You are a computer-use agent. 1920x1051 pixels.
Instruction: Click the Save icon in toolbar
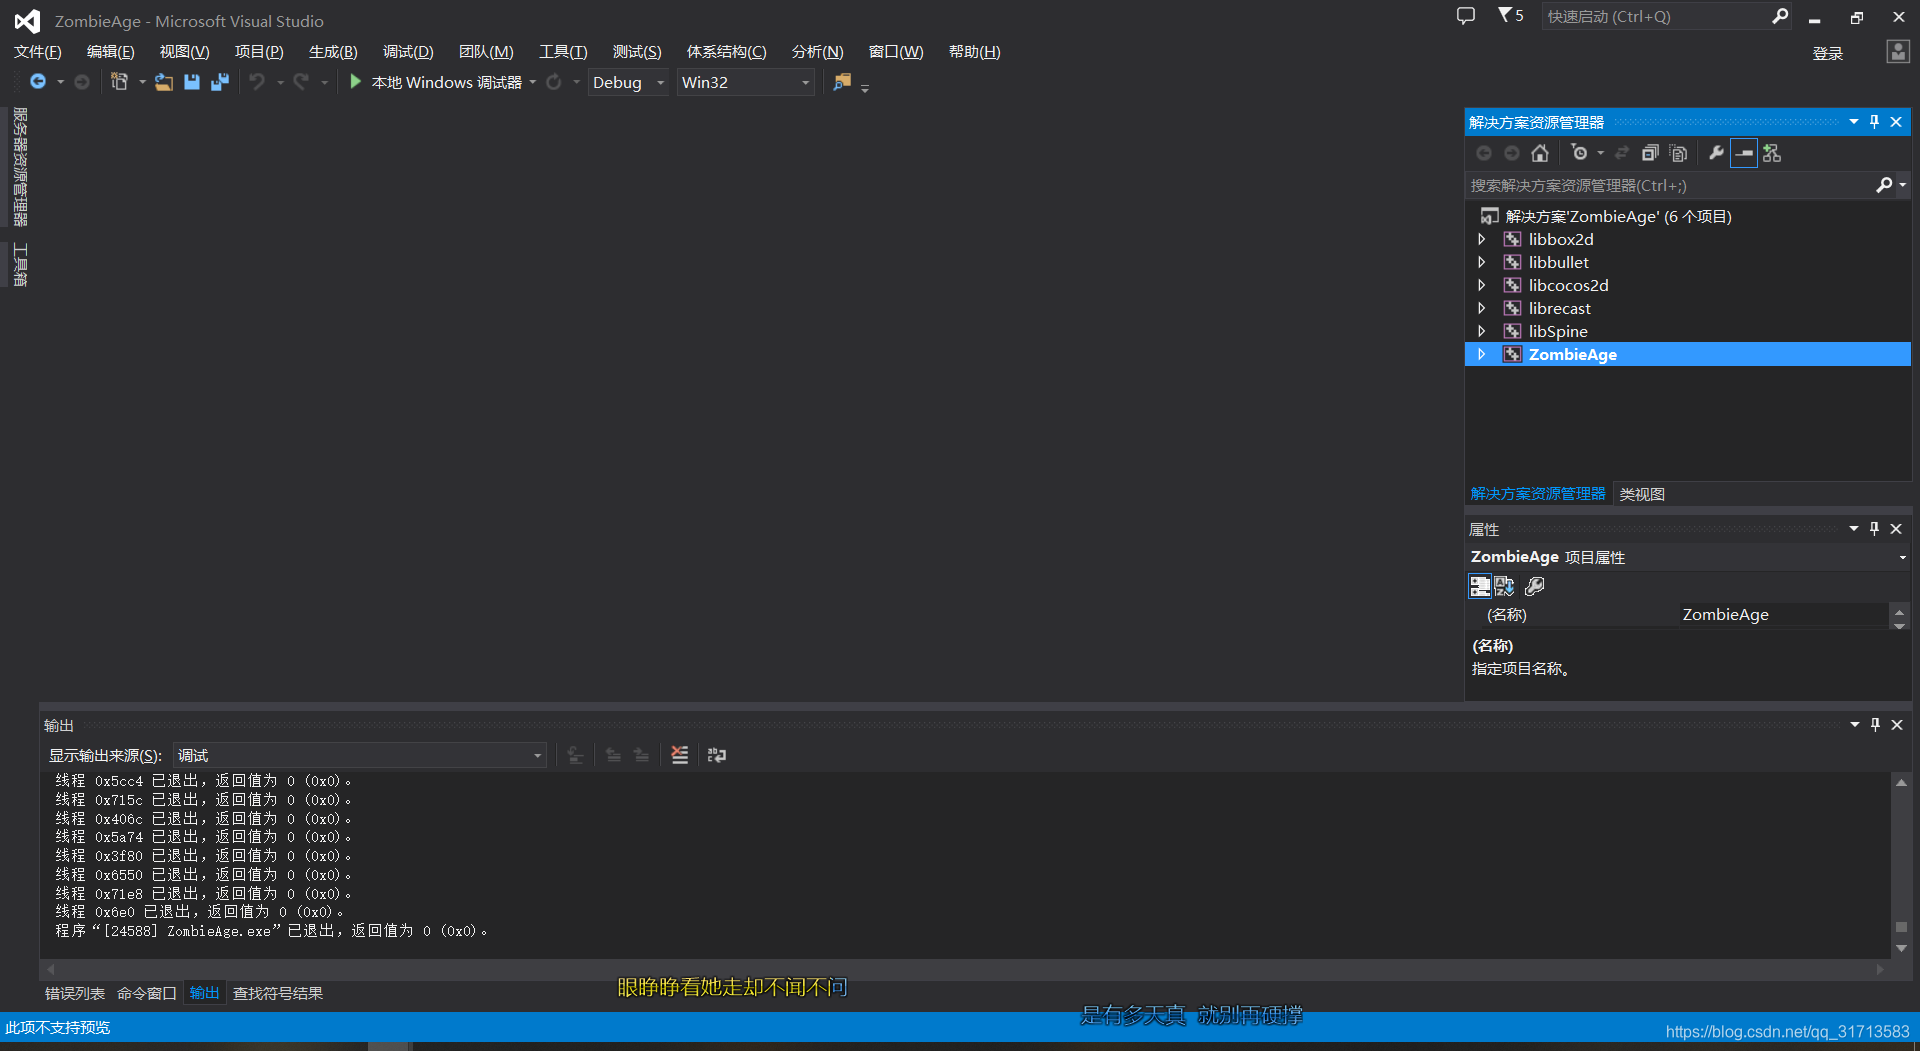192,82
